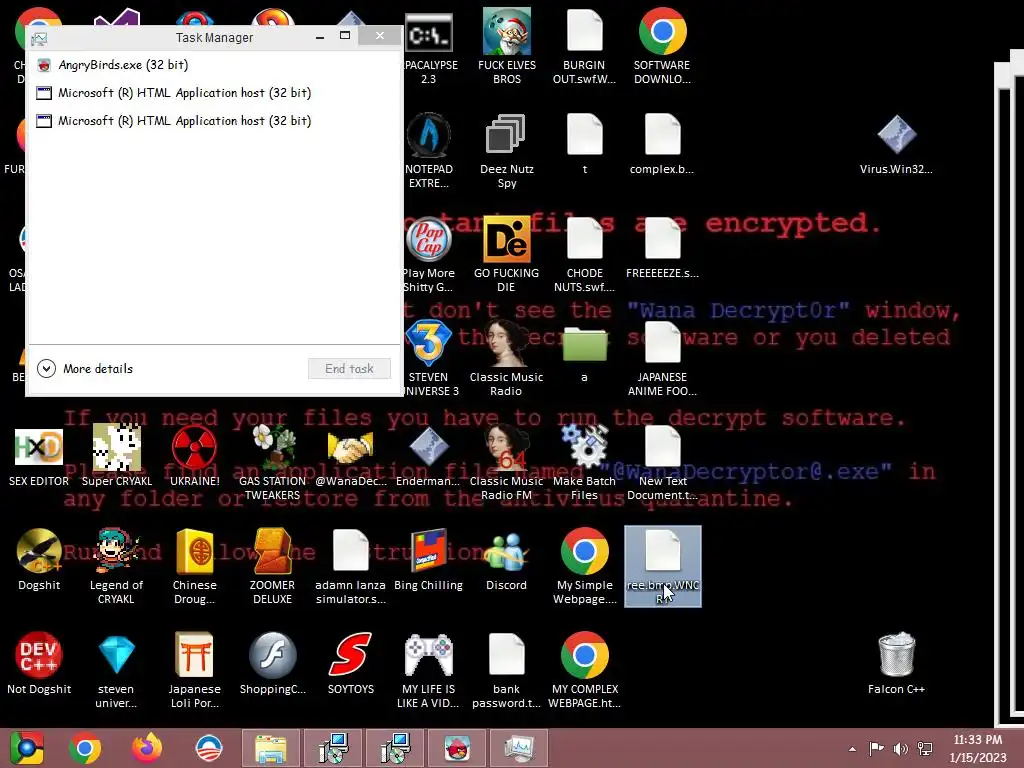Expand More details in Task Manager
The width and height of the screenshot is (1024, 768).
(x=86, y=369)
